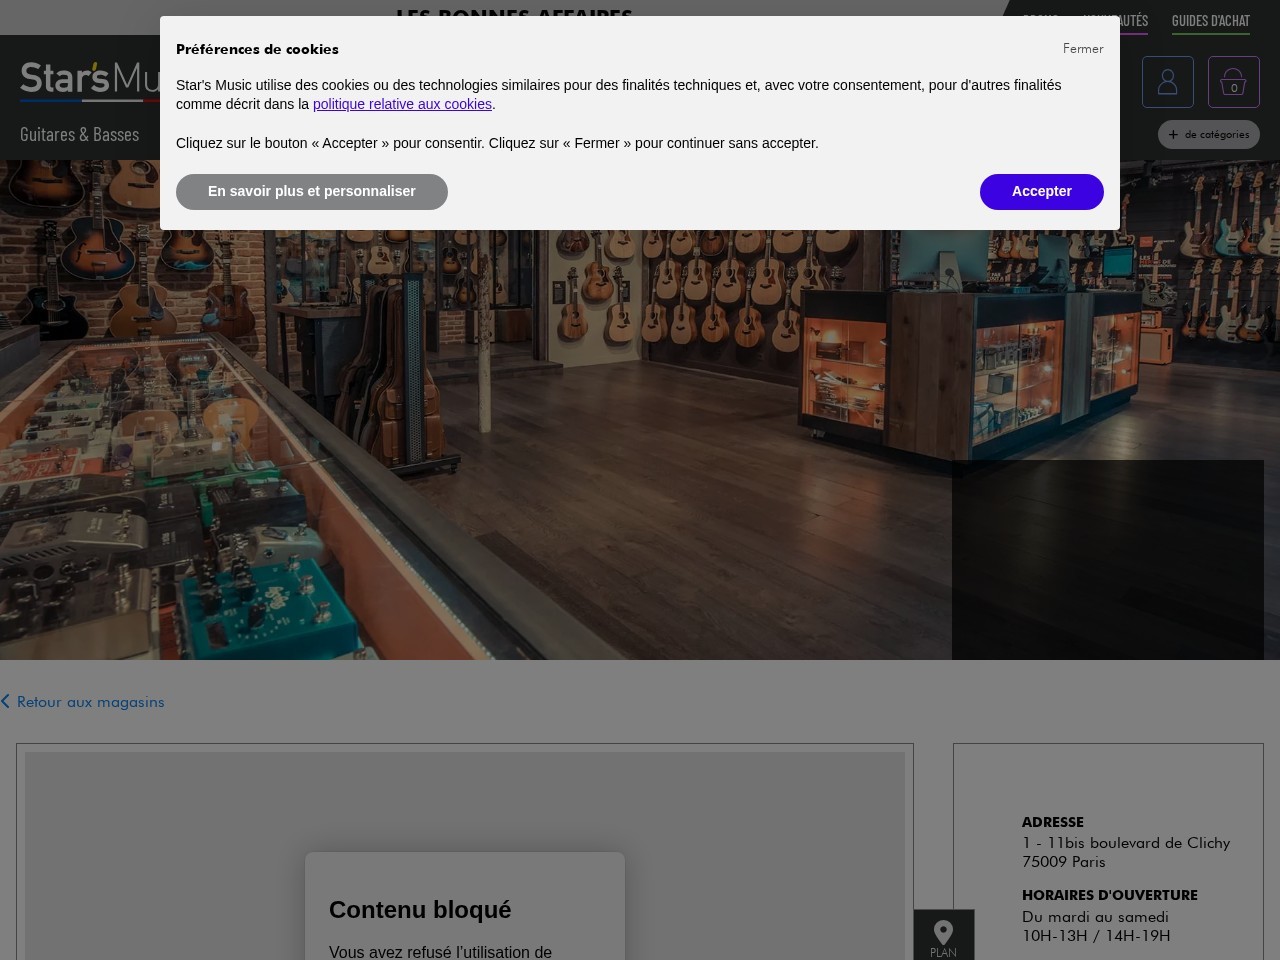Click En savoir plus et personnaliser

311,191
